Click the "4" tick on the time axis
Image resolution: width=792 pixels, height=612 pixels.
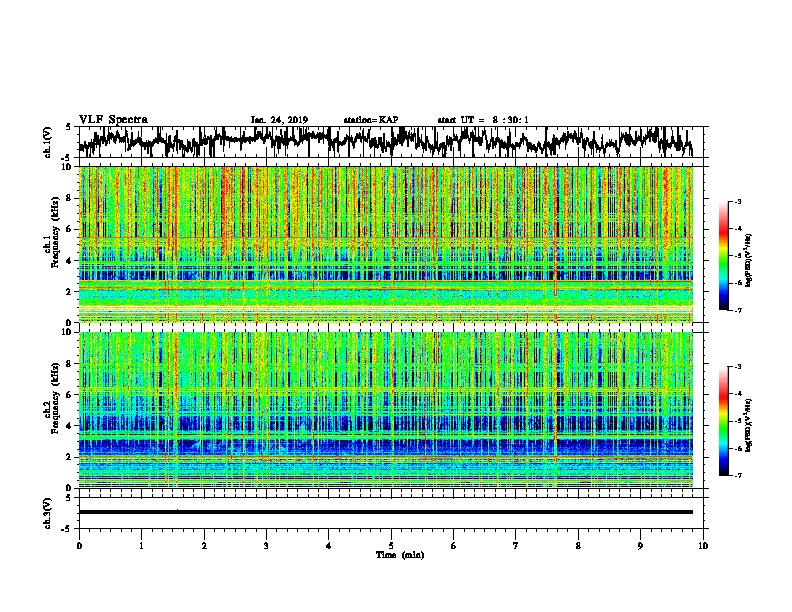point(329,546)
